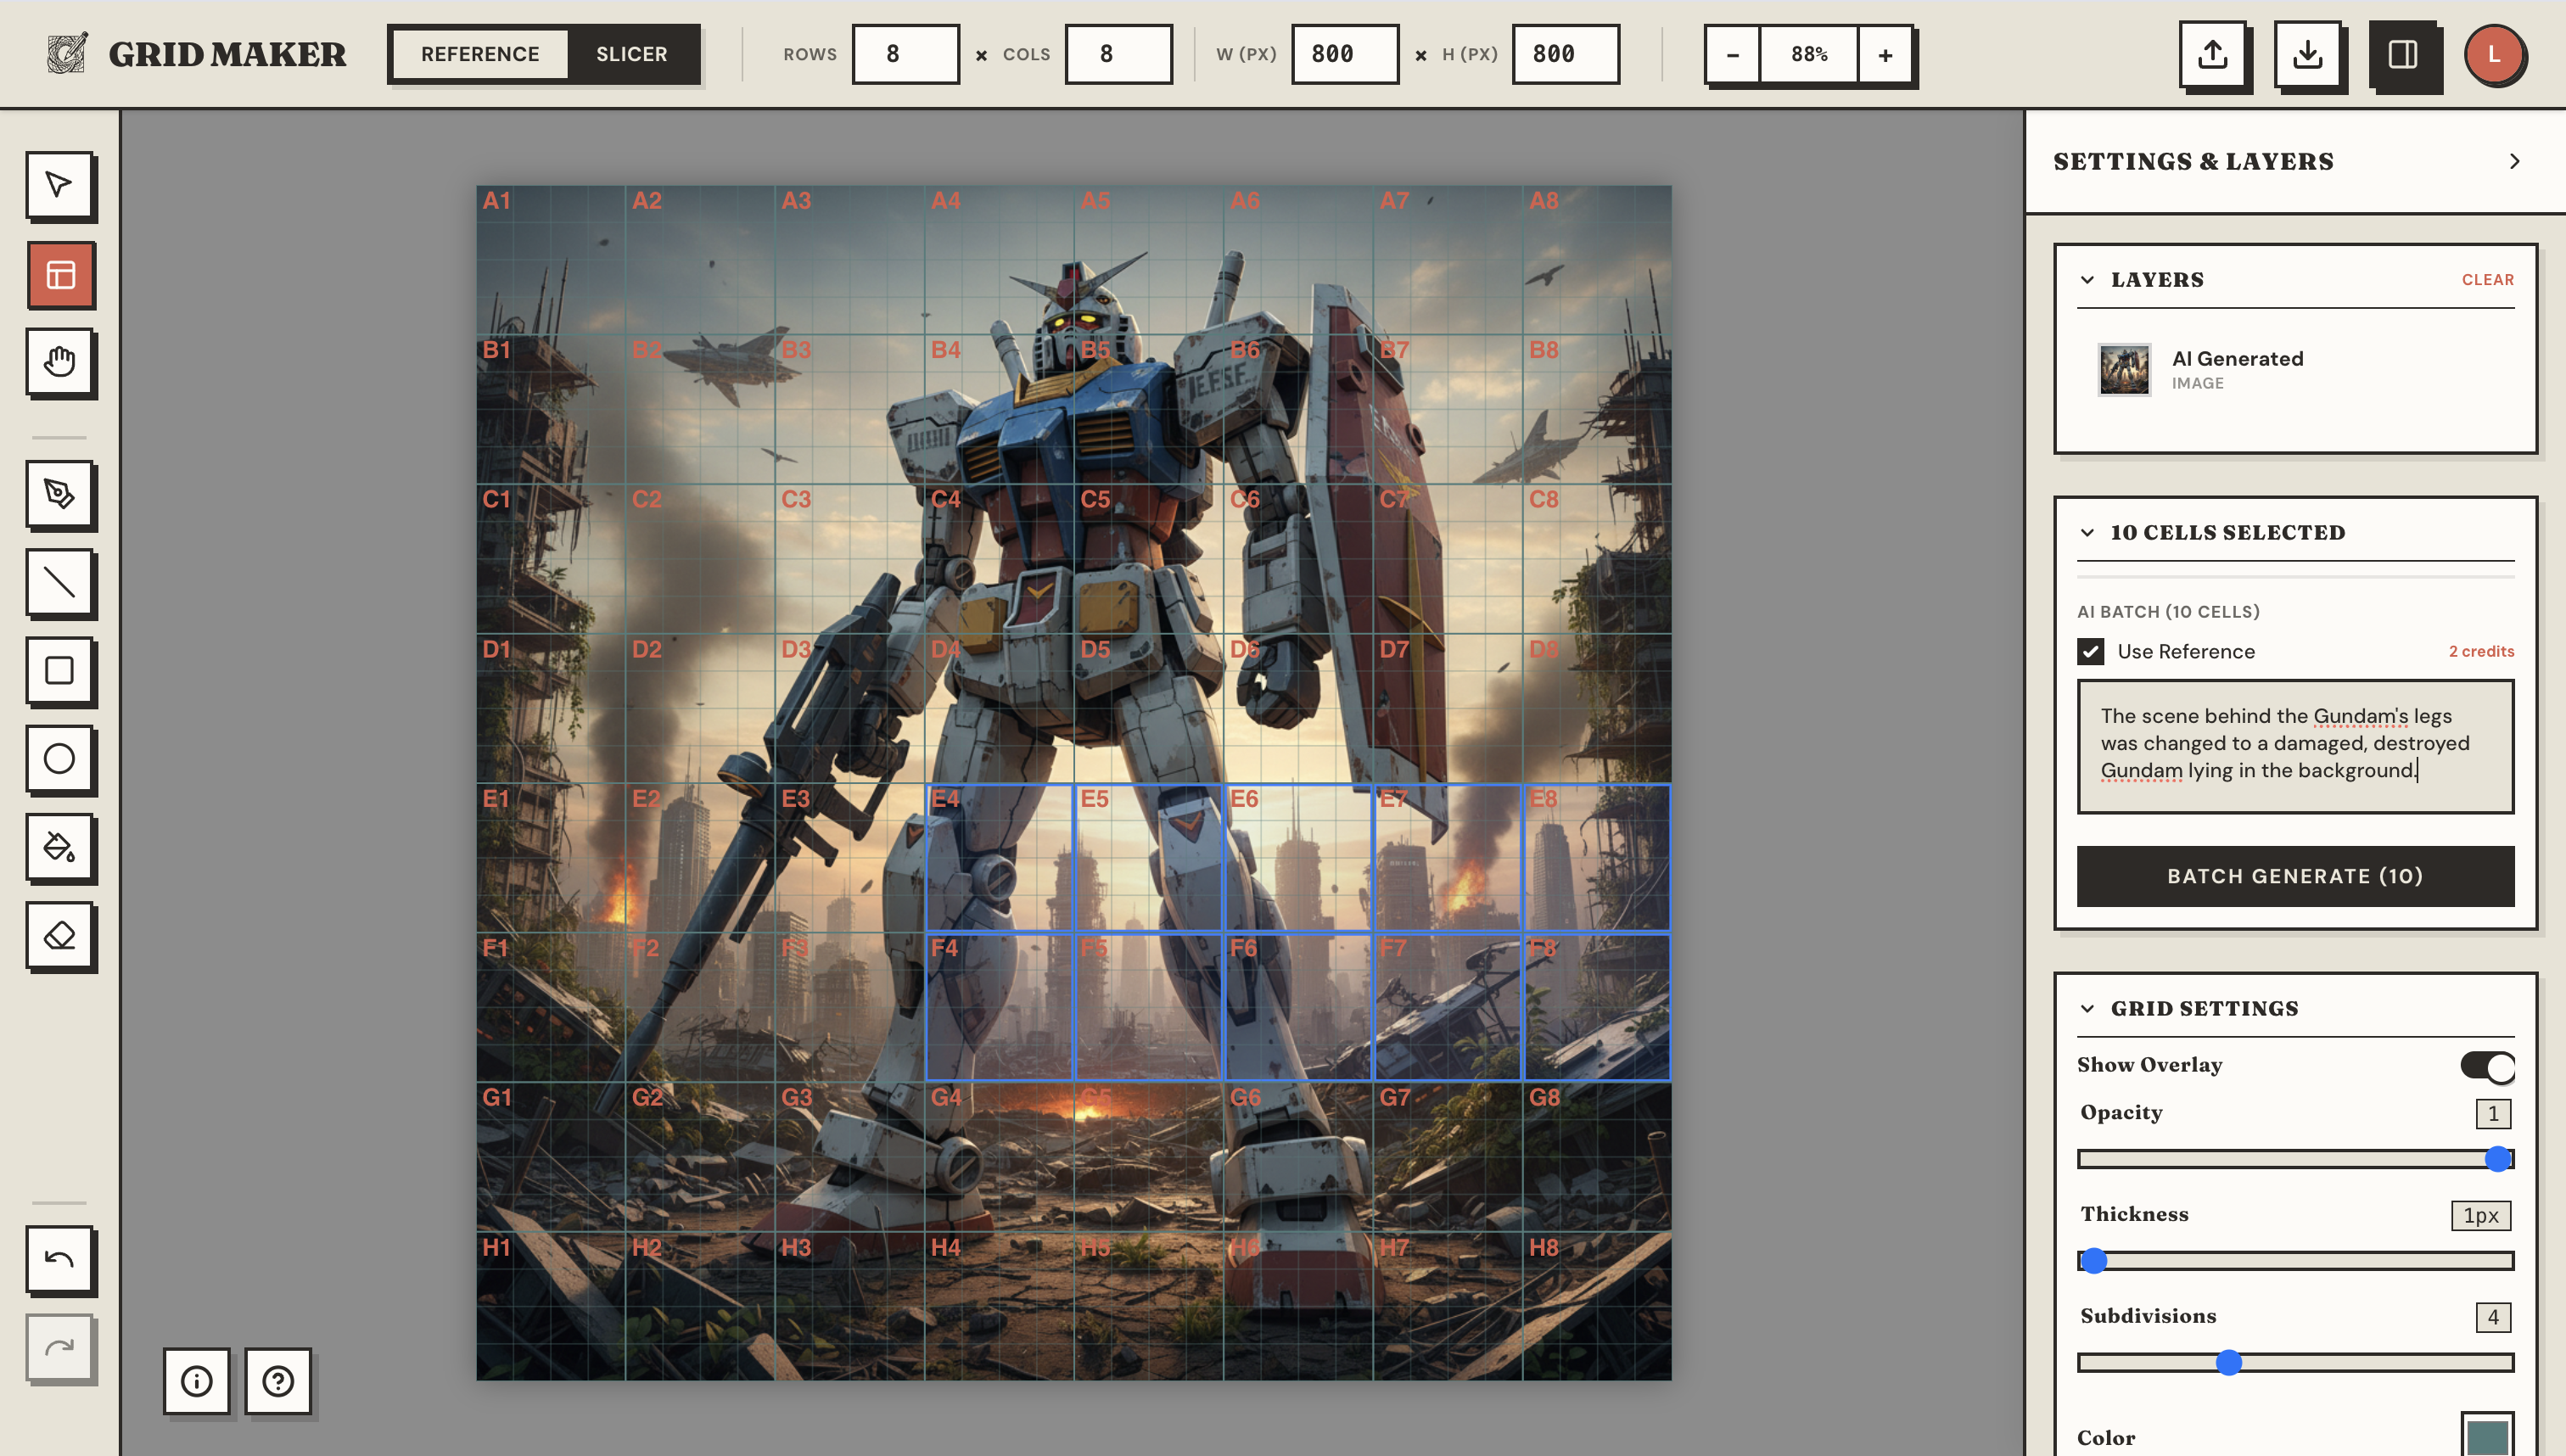
Task: Select the Line tool
Action: point(60,583)
